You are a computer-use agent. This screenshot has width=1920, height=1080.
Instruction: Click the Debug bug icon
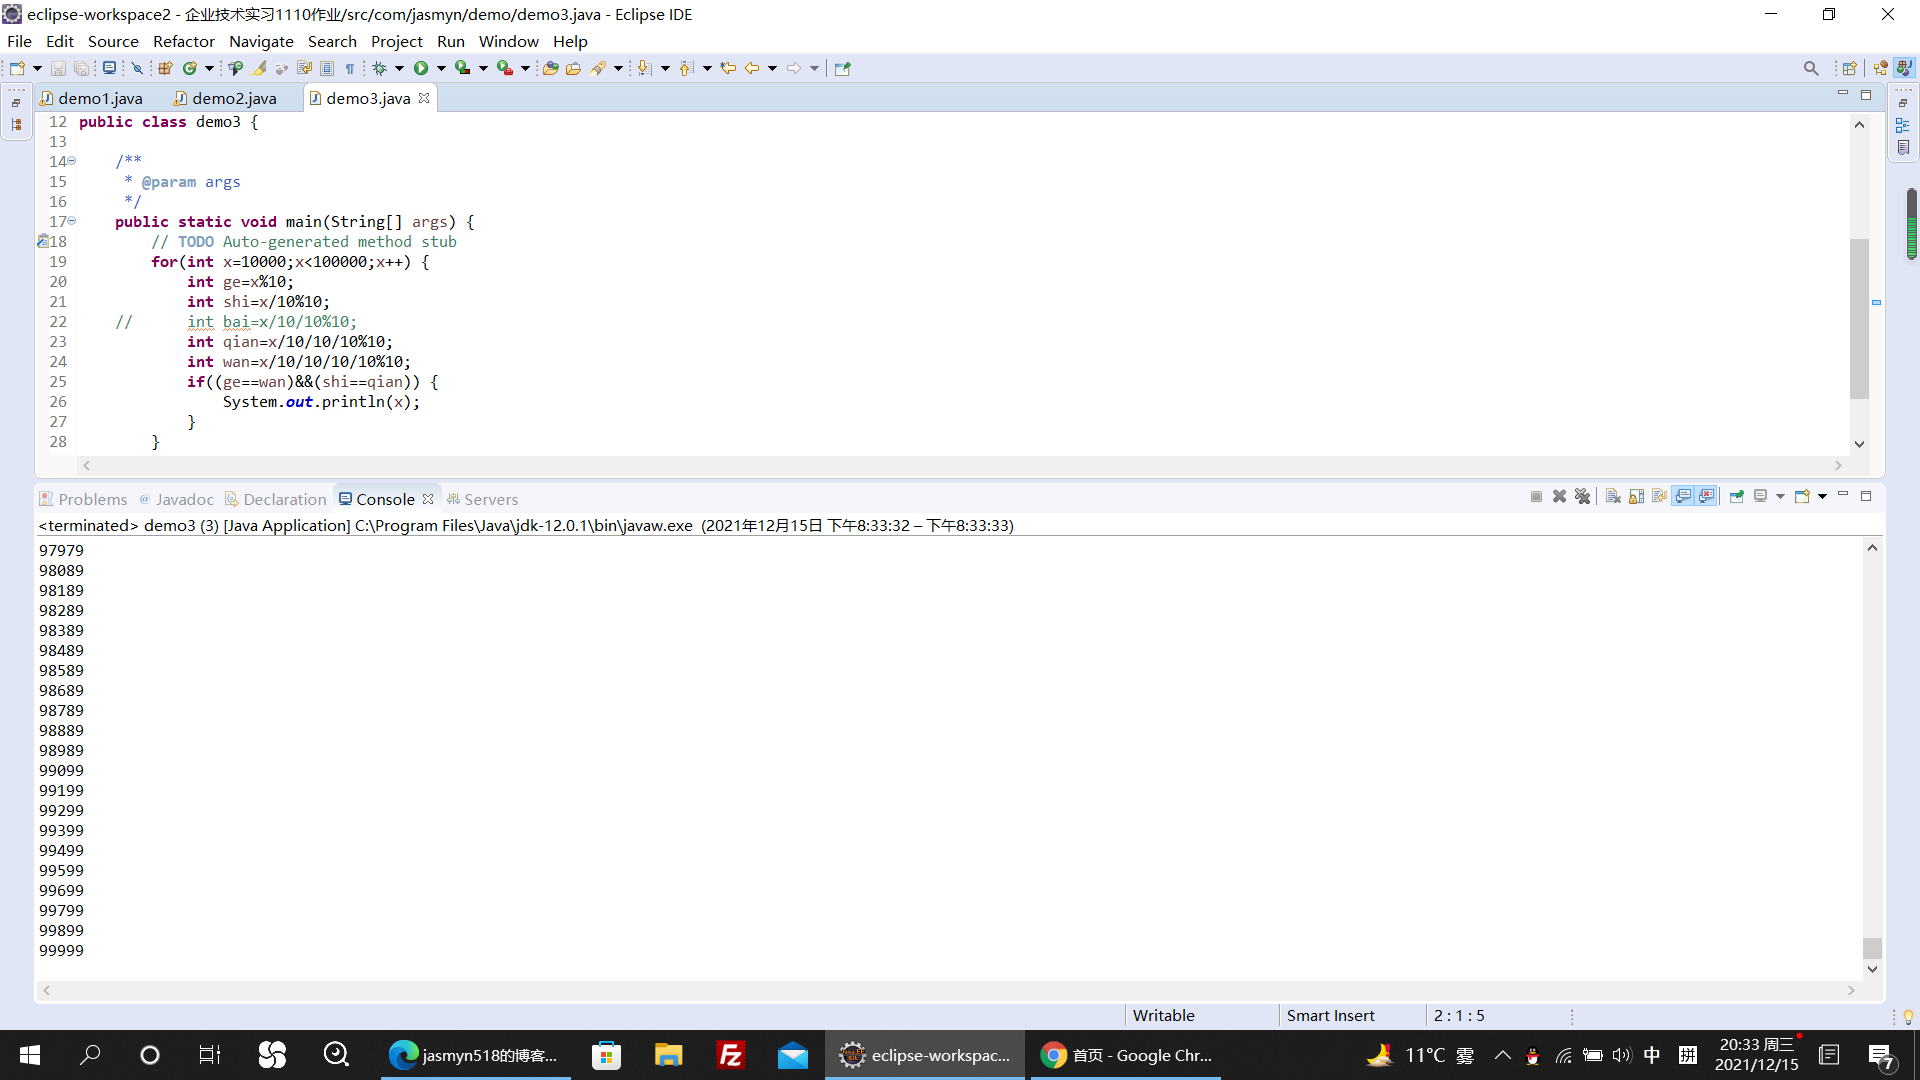380,68
